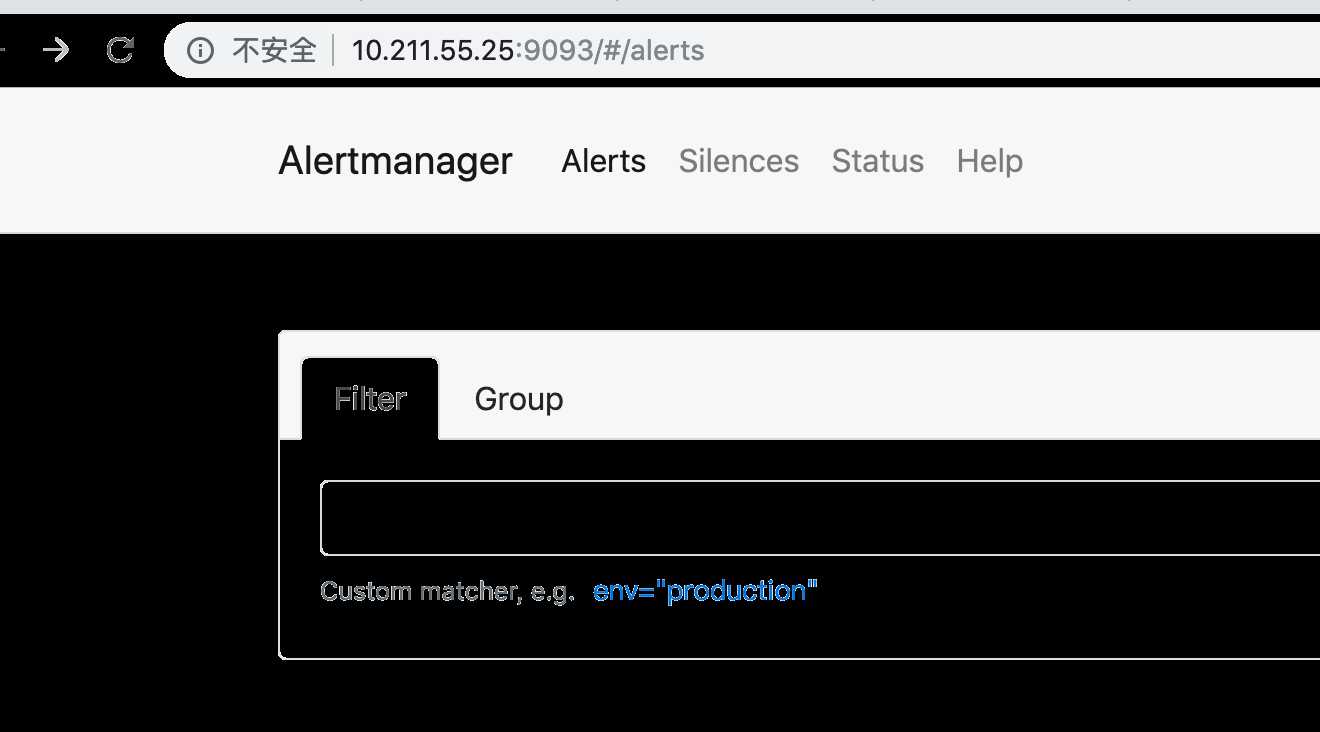This screenshot has height=732, width=1320.
Task: Click the Alertmanager brand title
Action: tap(395, 161)
